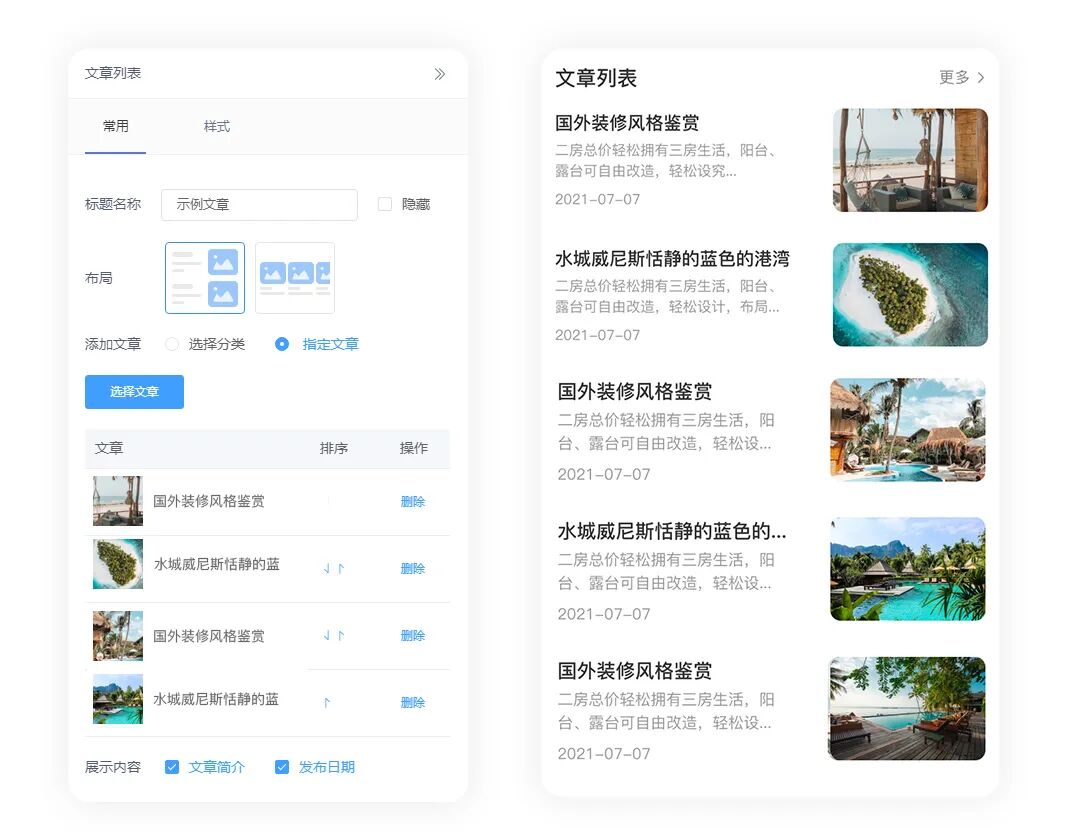
Task: Open truncated 水城威尼斯恬静的蓝色的... preview title
Action: click(672, 531)
